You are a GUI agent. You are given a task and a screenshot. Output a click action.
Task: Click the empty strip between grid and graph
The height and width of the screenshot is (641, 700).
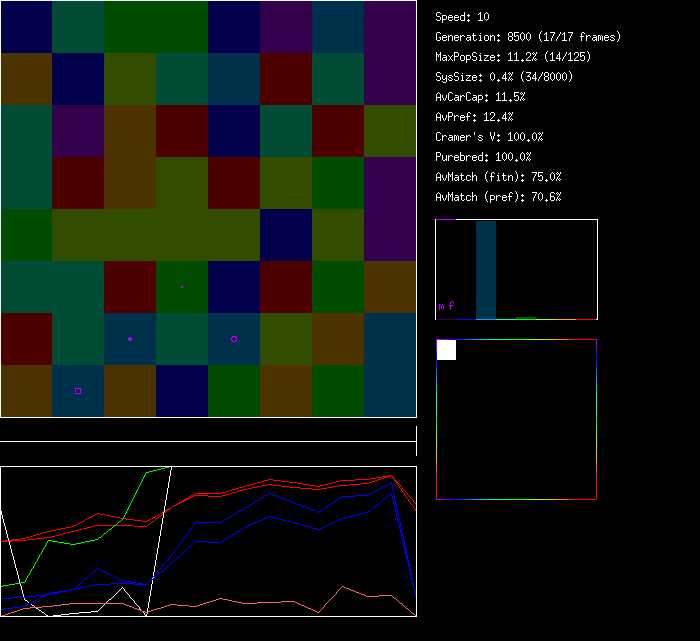(208, 431)
